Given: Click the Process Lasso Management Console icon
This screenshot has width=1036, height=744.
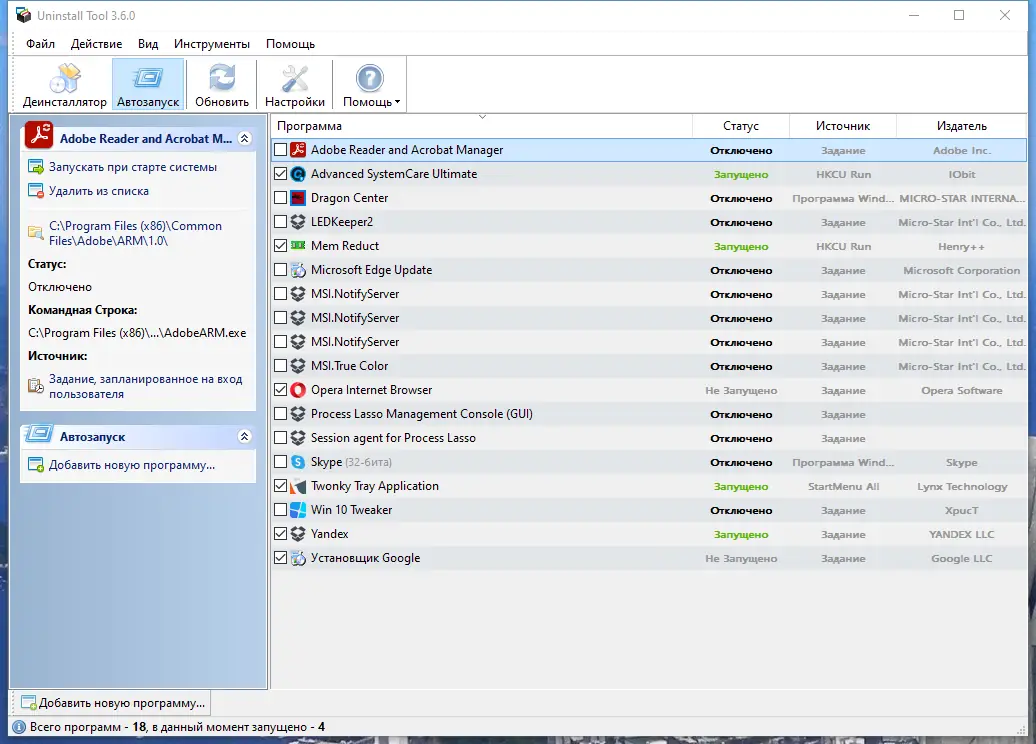Looking at the screenshot, I should click(x=298, y=414).
